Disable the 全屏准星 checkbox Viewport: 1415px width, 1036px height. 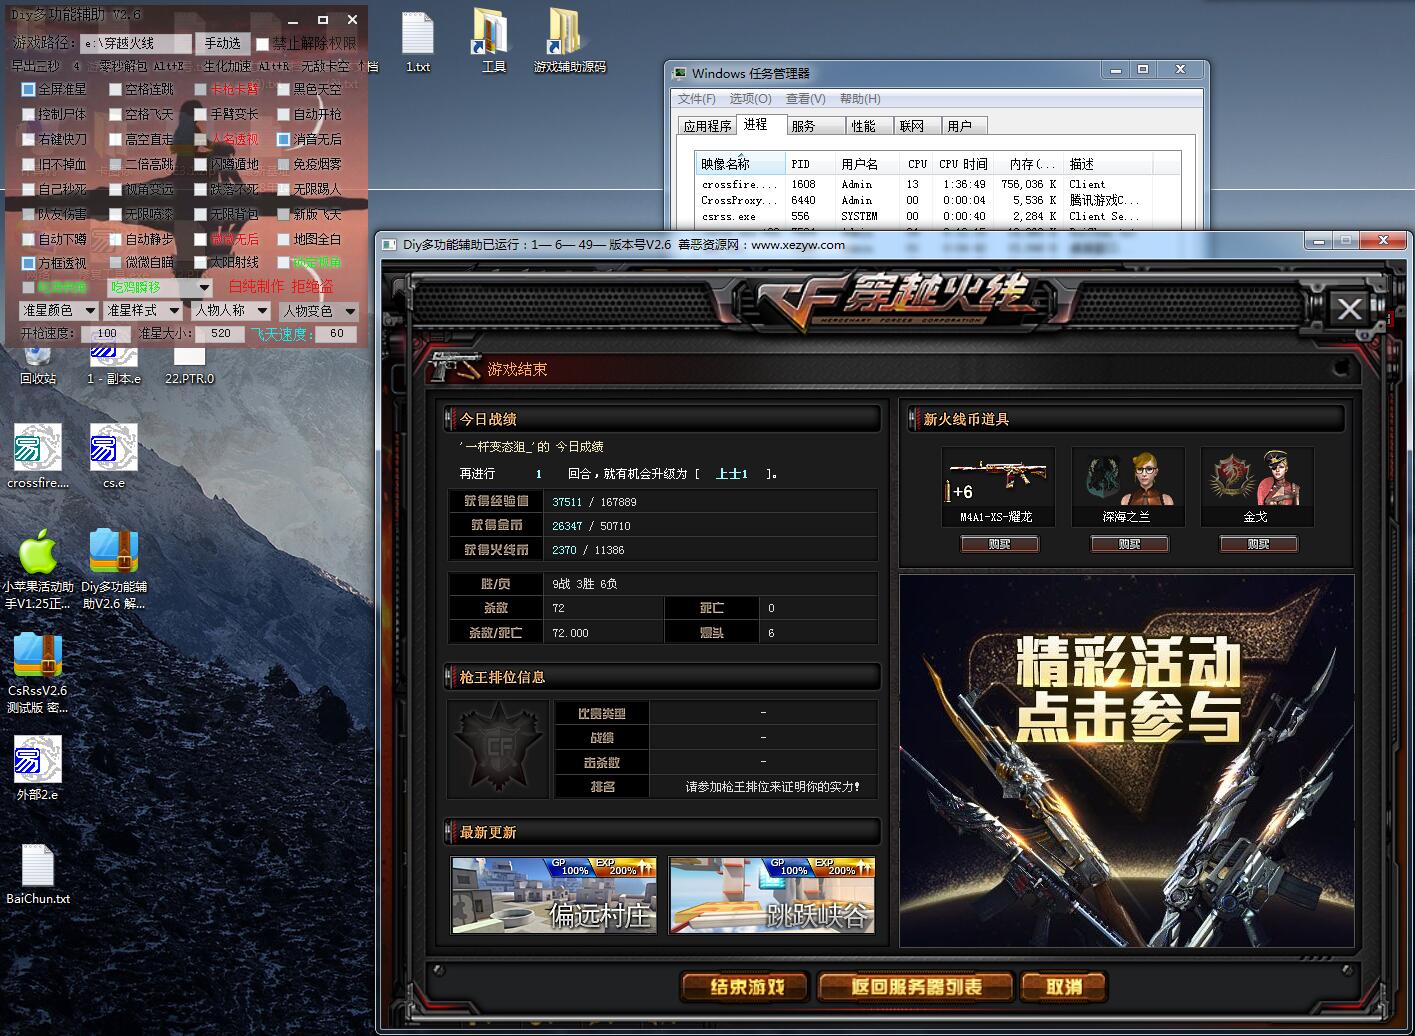(29, 89)
